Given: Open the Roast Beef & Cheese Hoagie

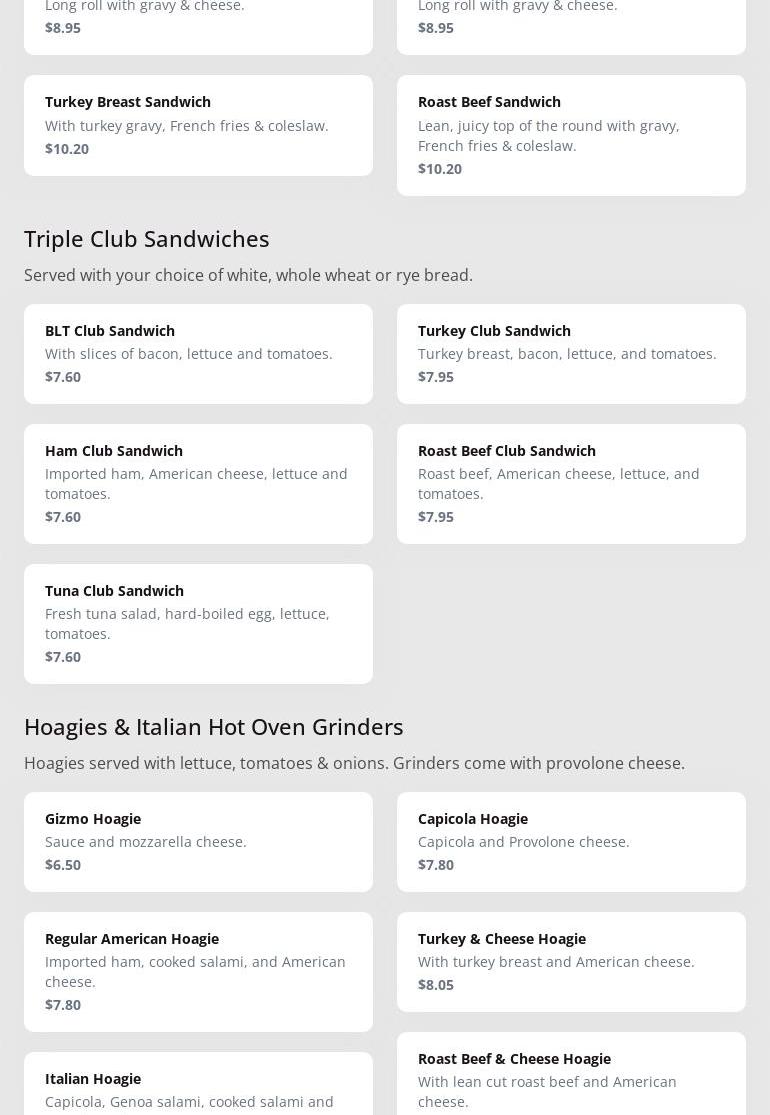Looking at the screenshot, I should (571, 1075).
